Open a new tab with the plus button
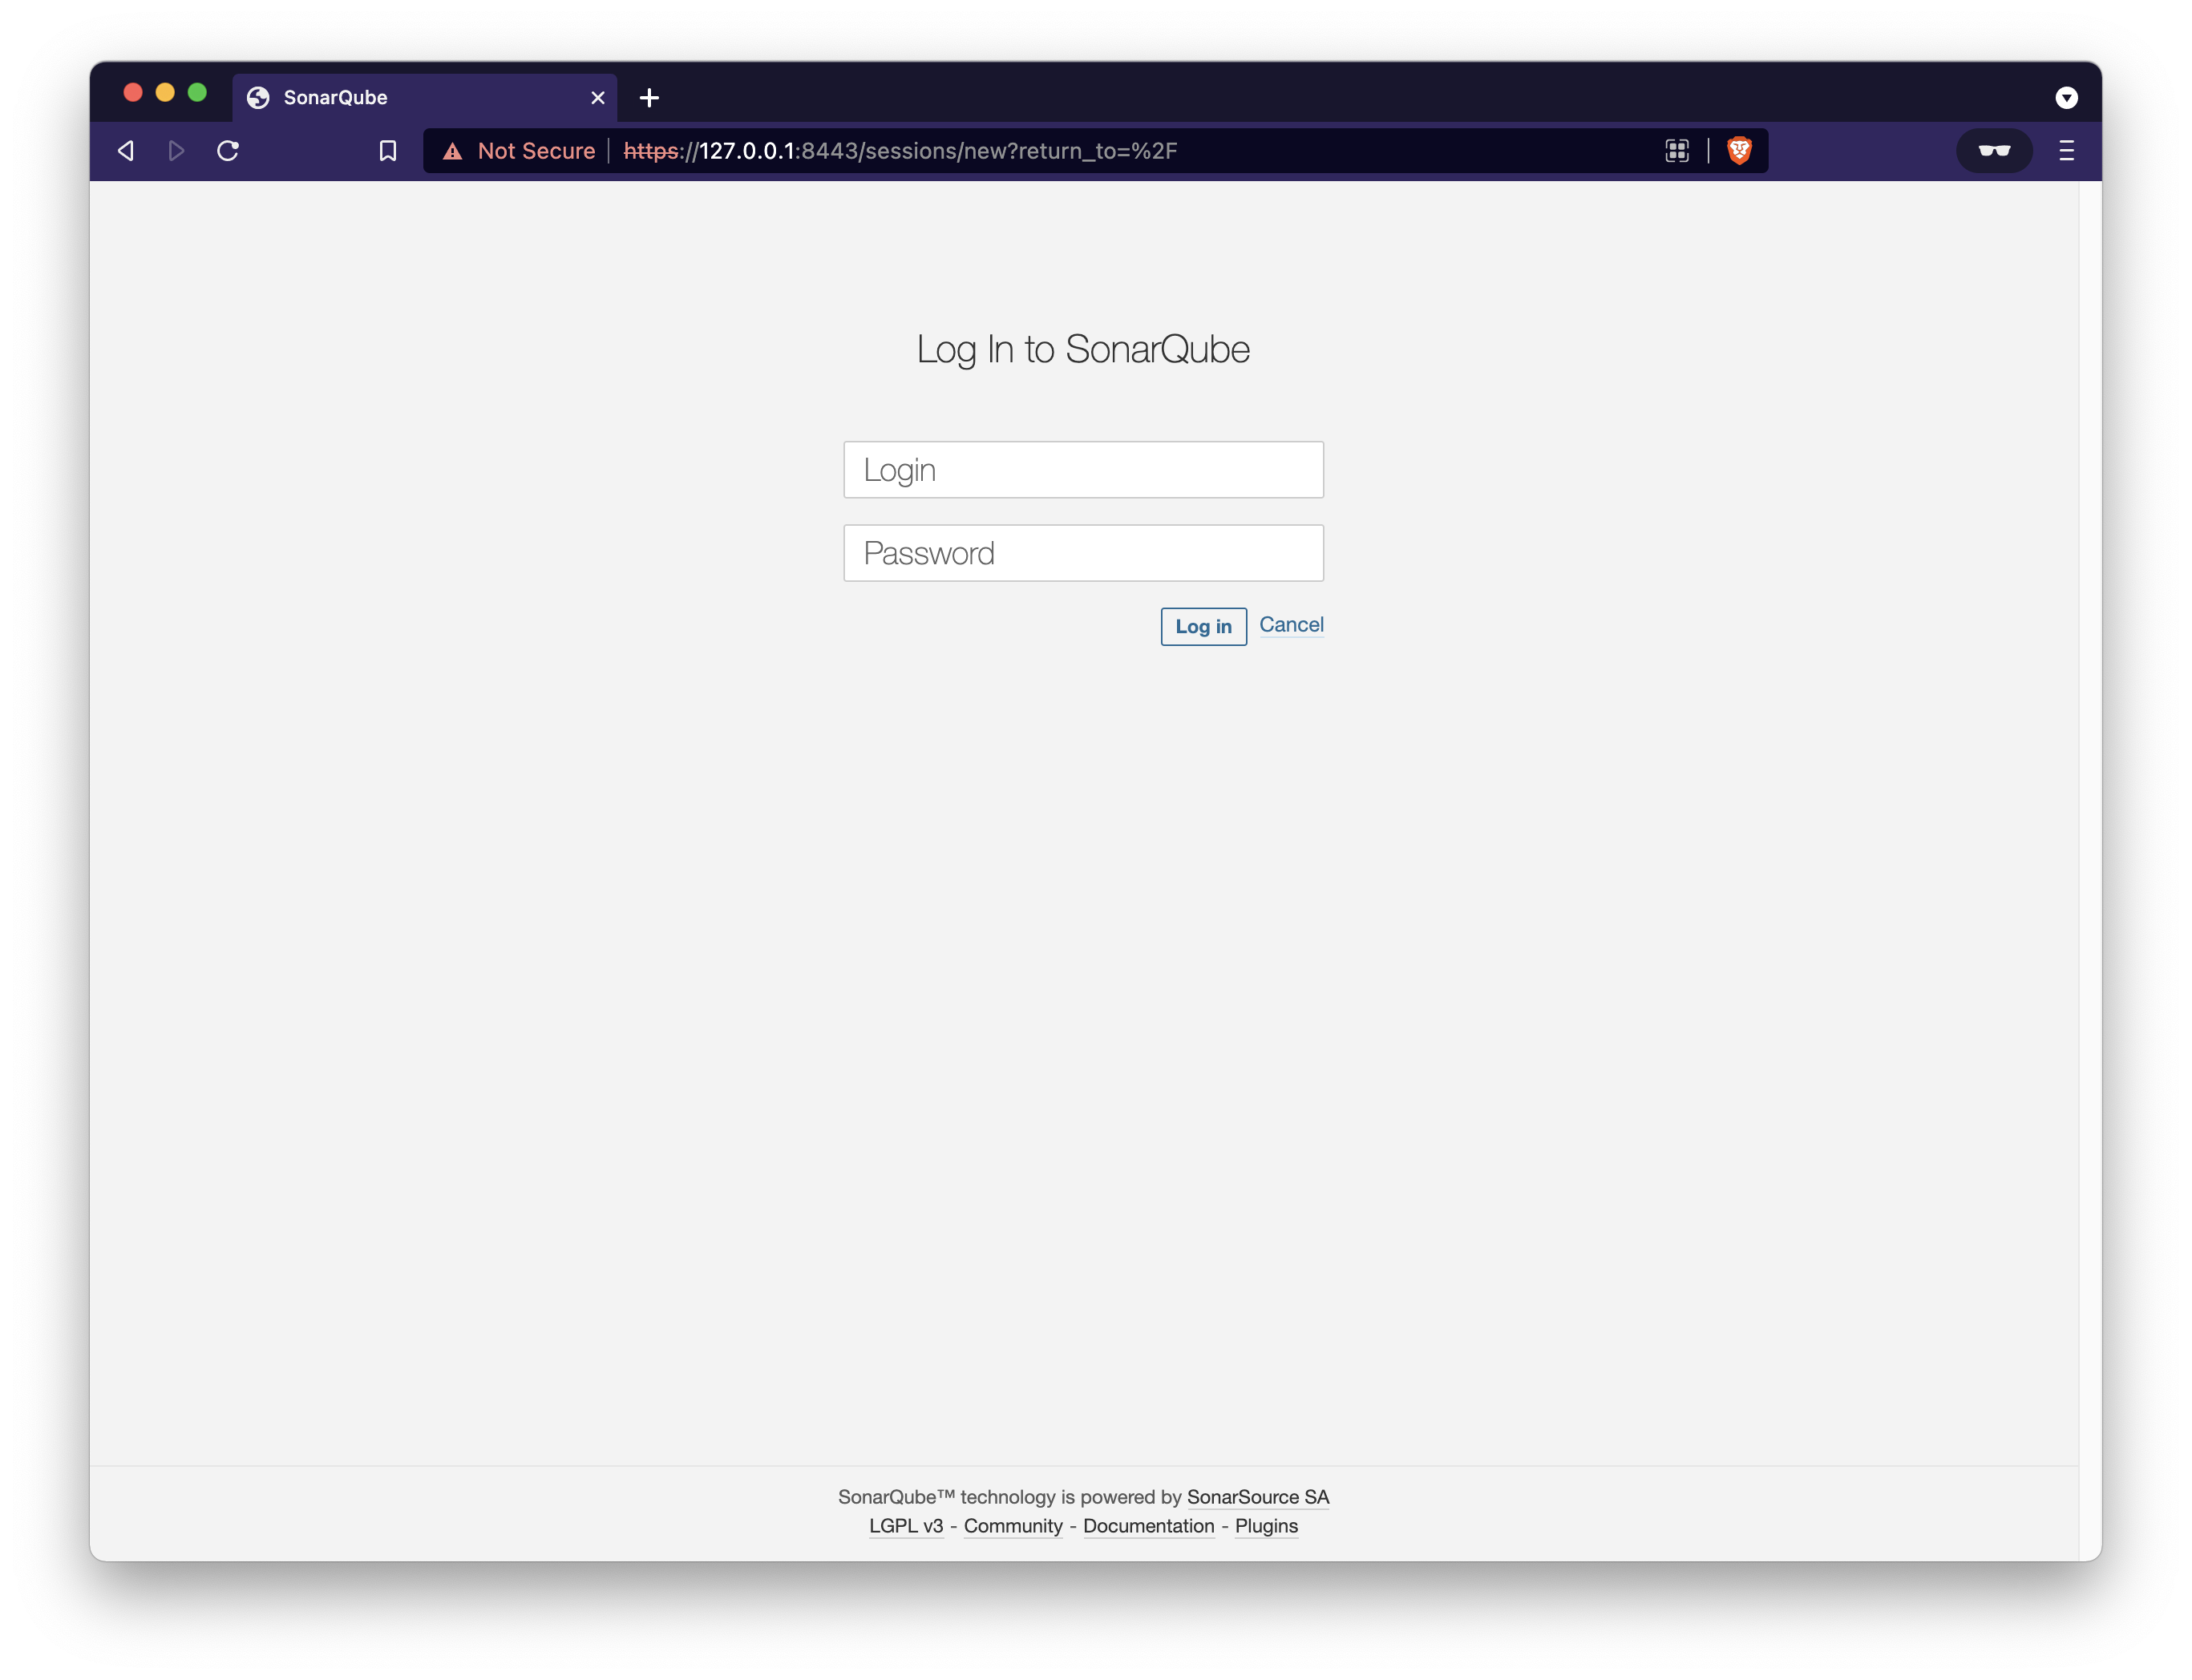 (x=649, y=98)
